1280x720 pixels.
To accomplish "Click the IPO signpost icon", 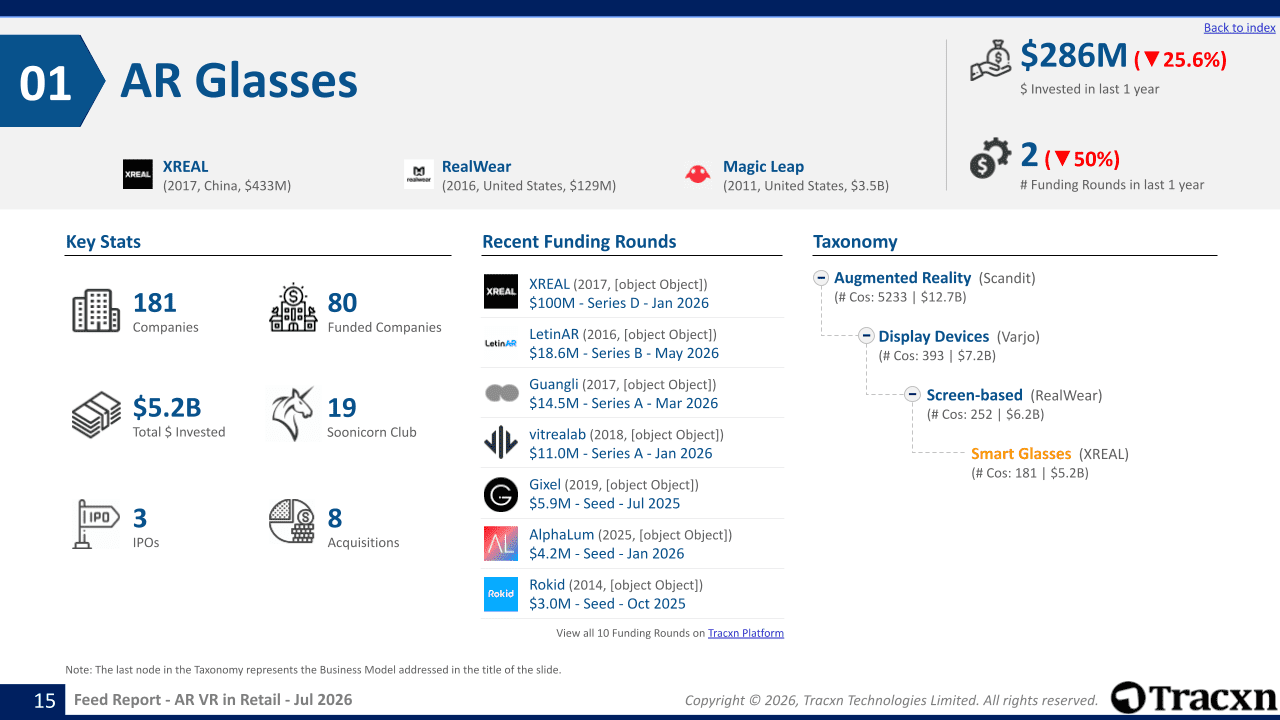I will coord(96,523).
